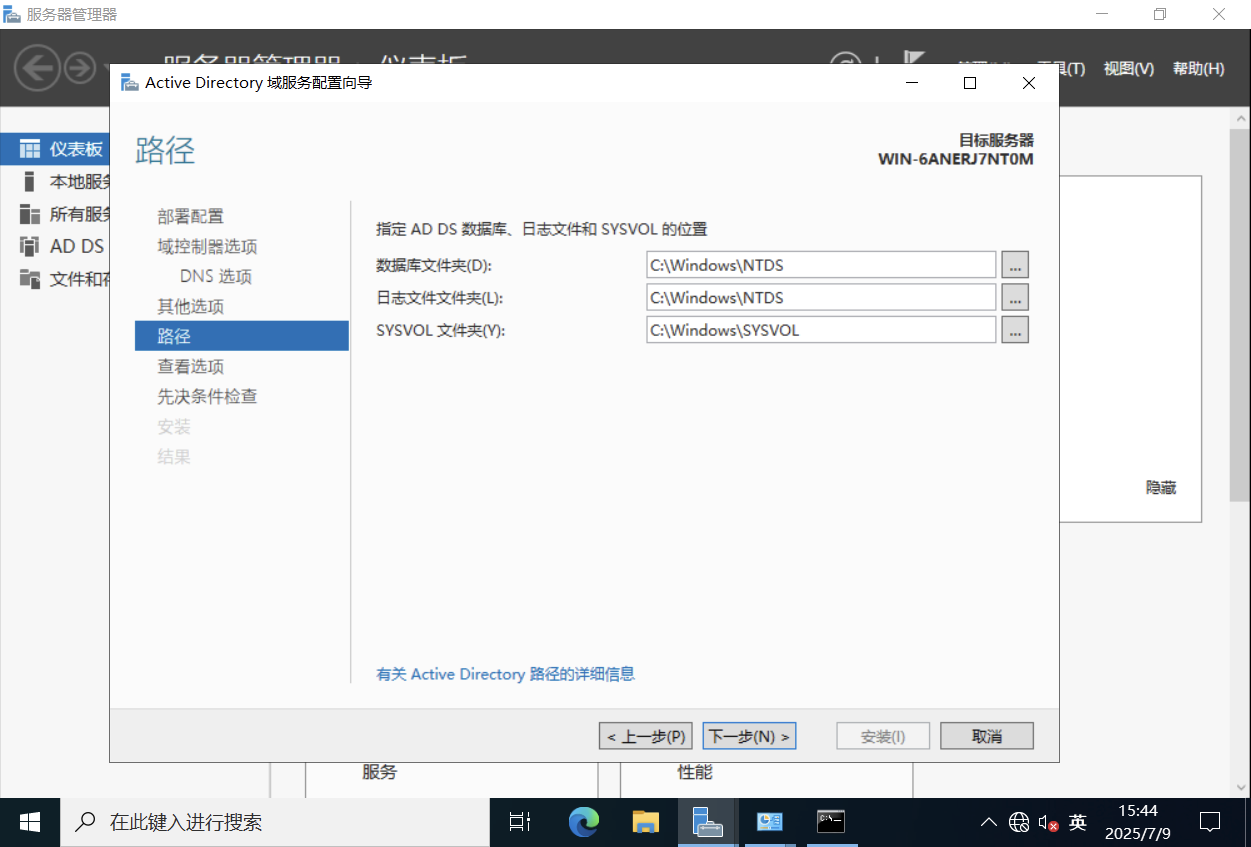The height and width of the screenshot is (847, 1251).
Task: Open the 帮助(H) menu
Action: pos(1198,69)
